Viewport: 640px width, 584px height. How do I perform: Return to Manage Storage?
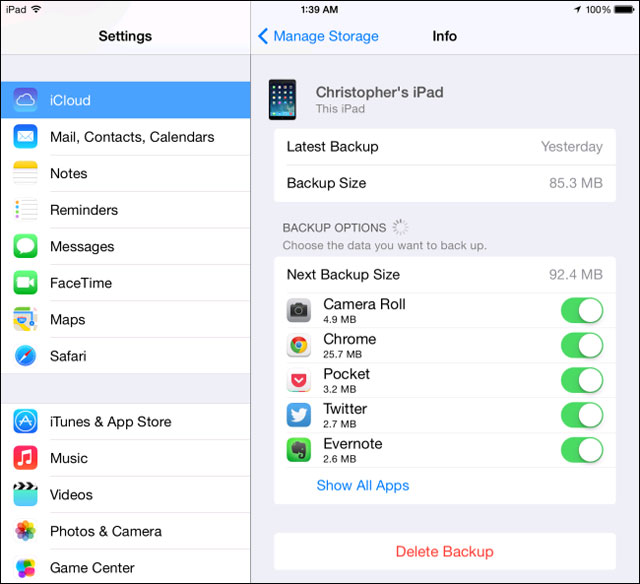[326, 36]
